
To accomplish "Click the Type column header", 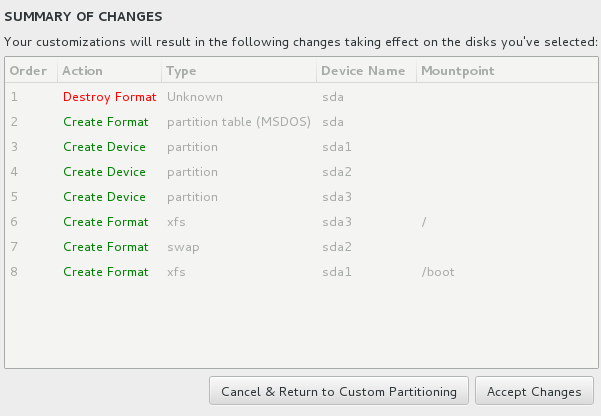I will [x=239, y=71].
